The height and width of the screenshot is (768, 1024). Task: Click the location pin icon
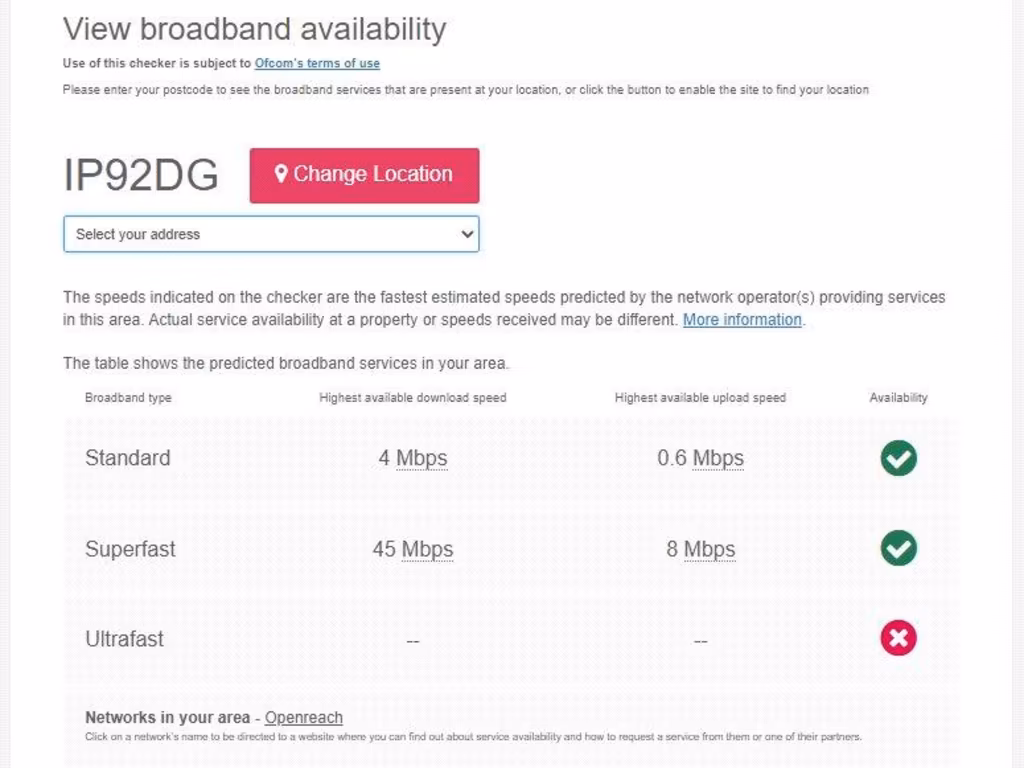pyautogui.click(x=281, y=174)
